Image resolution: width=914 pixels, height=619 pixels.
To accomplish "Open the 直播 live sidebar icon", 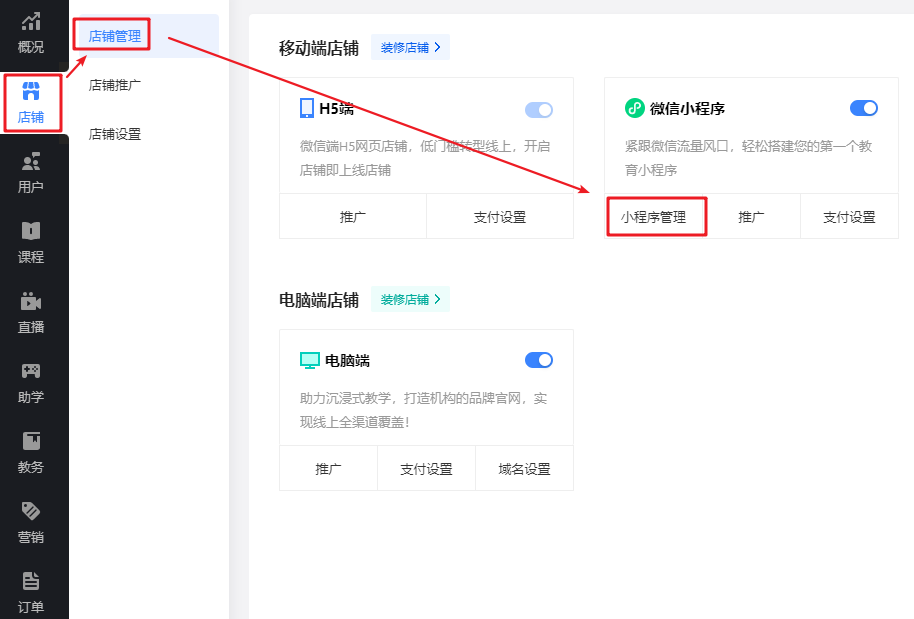I will pyautogui.click(x=31, y=301).
